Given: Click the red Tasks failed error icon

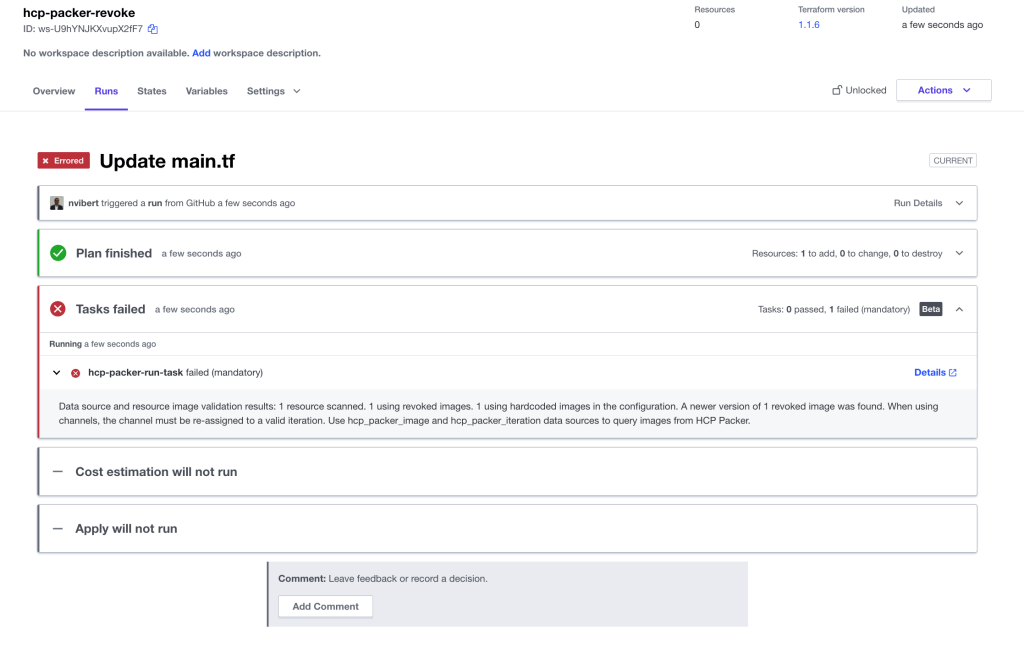Looking at the screenshot, I should [x=58, y=309].
